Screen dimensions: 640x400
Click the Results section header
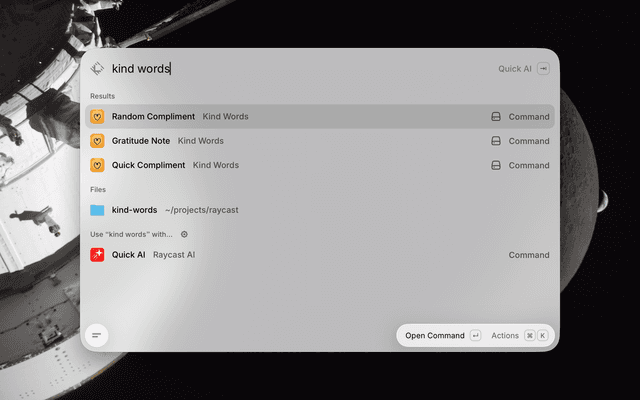tap(102, 96)
